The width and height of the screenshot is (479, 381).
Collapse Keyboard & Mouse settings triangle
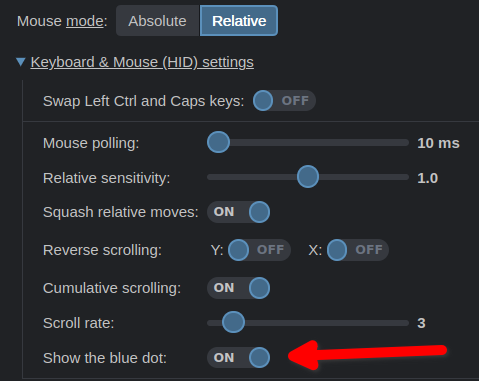(21, 62)
